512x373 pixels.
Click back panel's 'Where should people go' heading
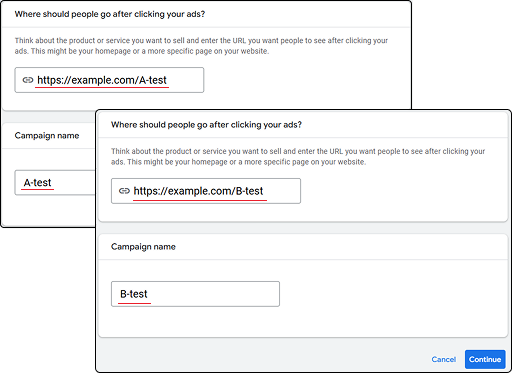pos(110,14)
